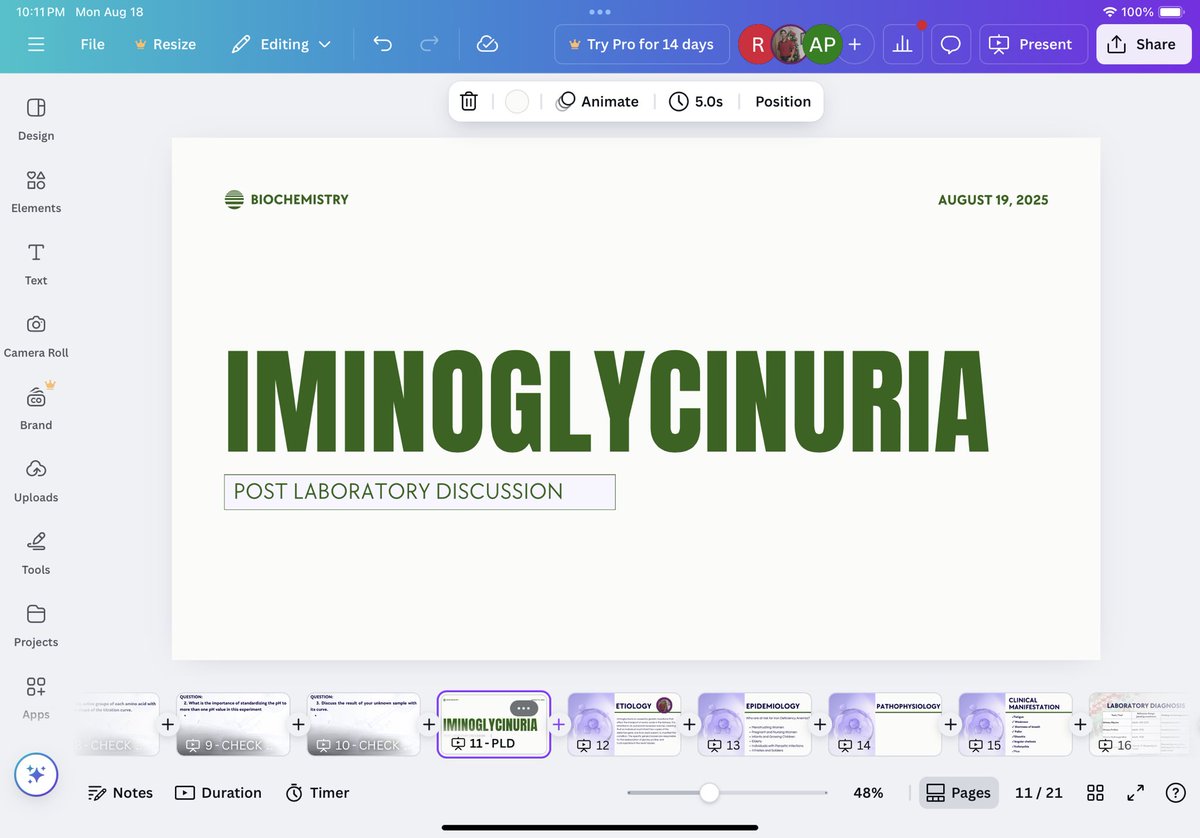The height and width of the screenshot is (838, 1200).
Task: Launch the Magic sparkle assistant button
Action: click(x=36, y=774)
